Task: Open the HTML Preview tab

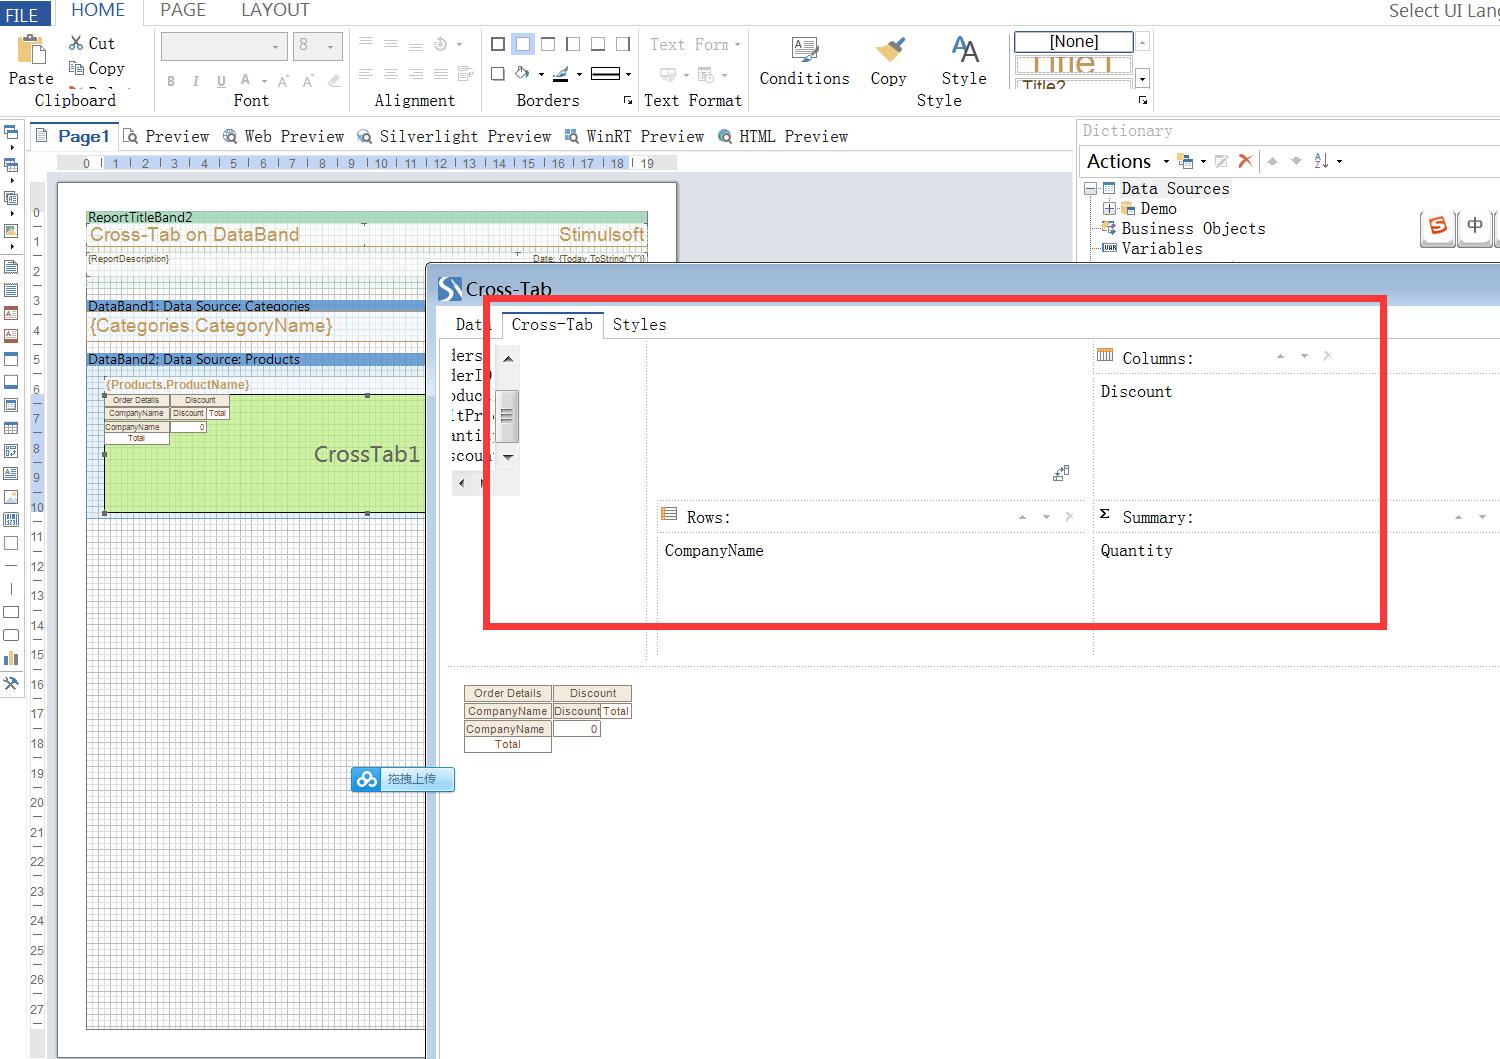Action: click(783, 136)
